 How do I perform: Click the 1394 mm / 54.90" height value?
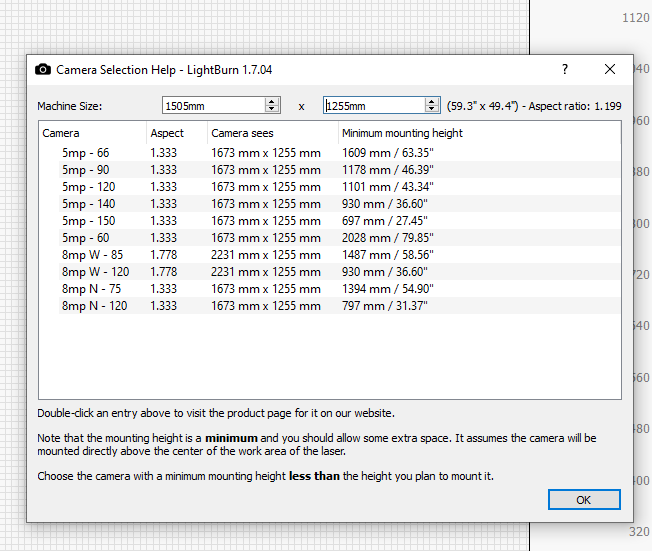point(388,289)
